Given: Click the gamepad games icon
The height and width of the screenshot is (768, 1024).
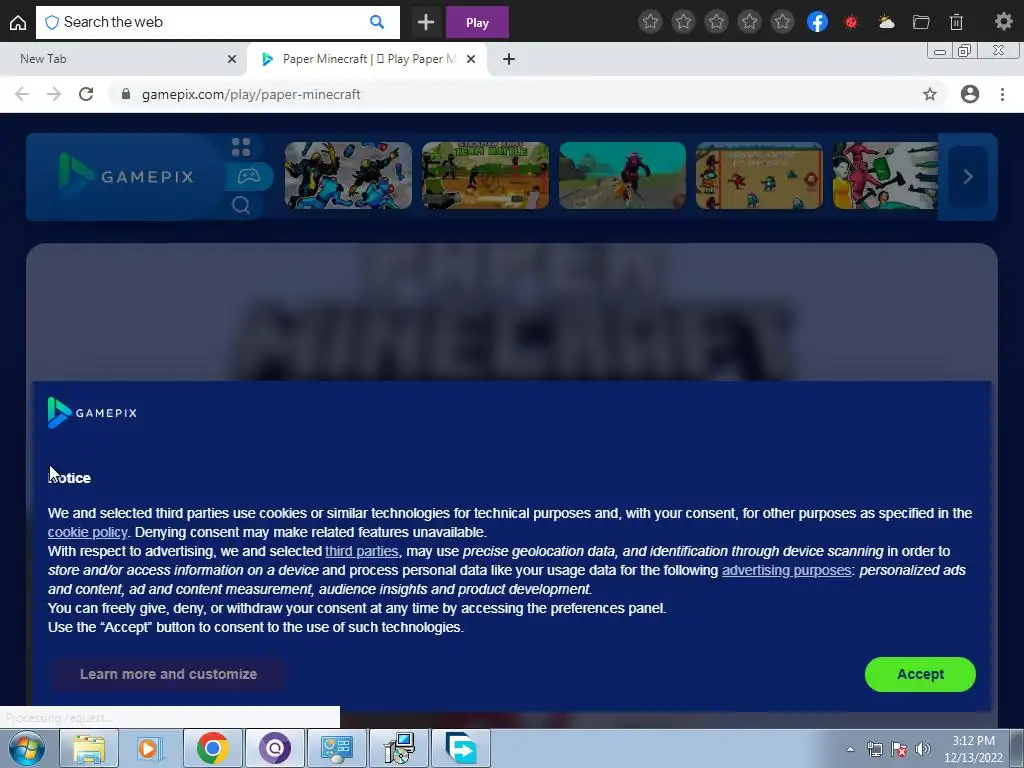Looking at the screenshot, I should [x=249, y=176].
